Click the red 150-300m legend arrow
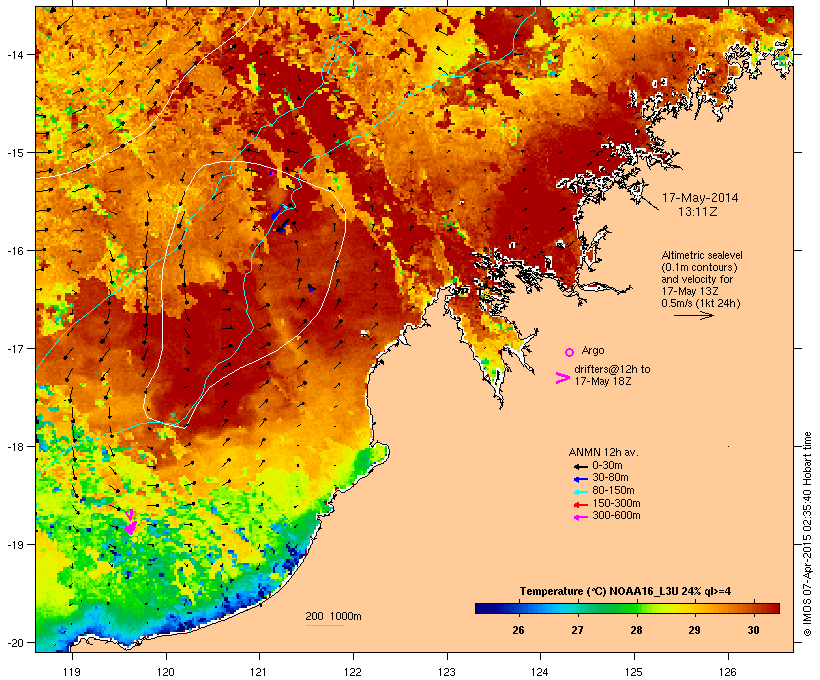This screenshot has height=680, width=820. coord(581,505)
